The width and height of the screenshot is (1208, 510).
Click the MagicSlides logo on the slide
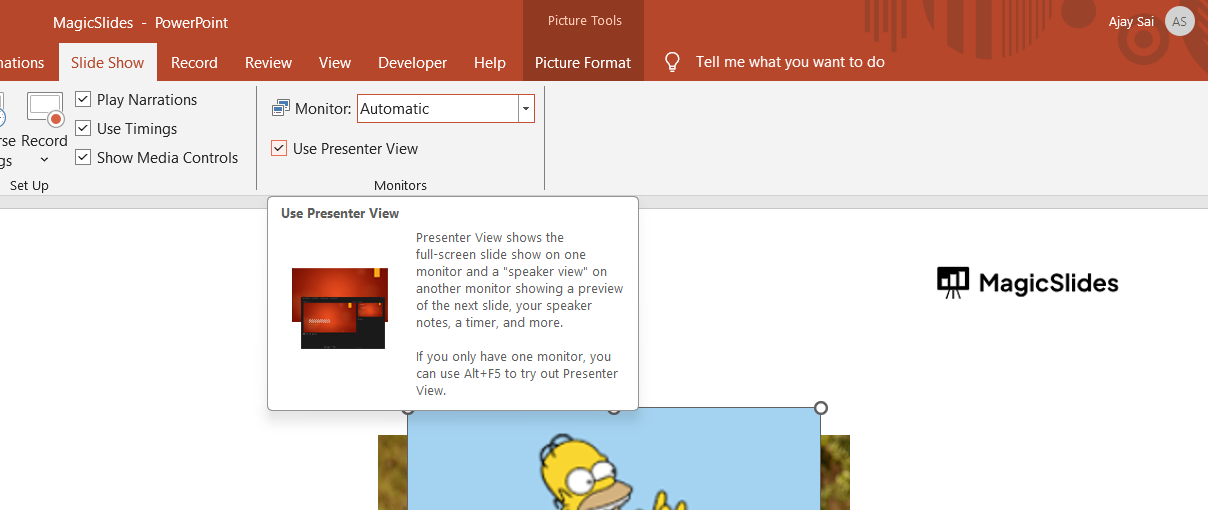pos(1028,283)
